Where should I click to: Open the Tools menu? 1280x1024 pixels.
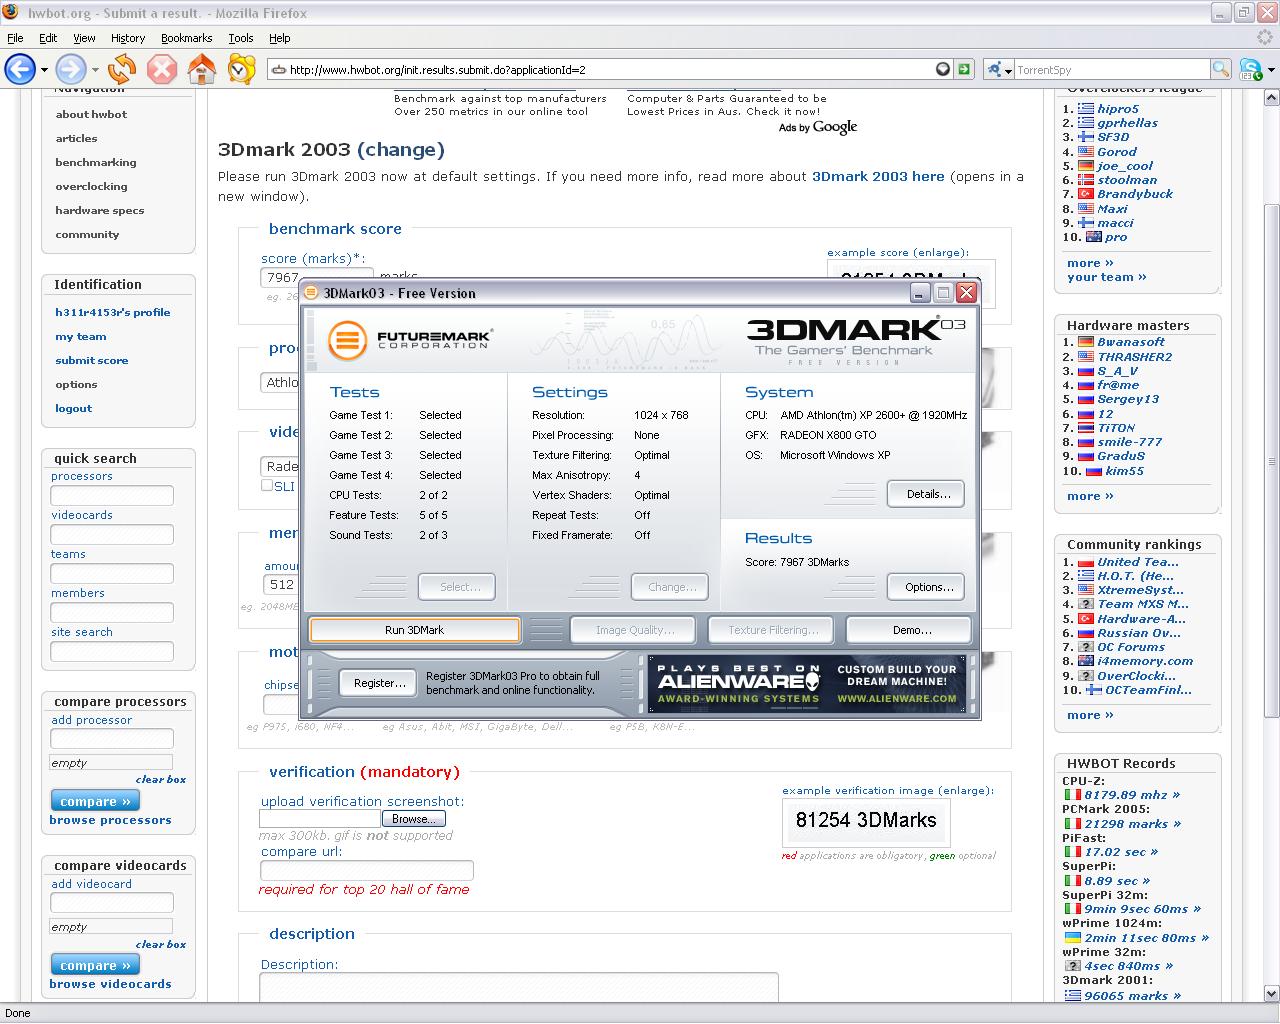click(x=240, y=38)
